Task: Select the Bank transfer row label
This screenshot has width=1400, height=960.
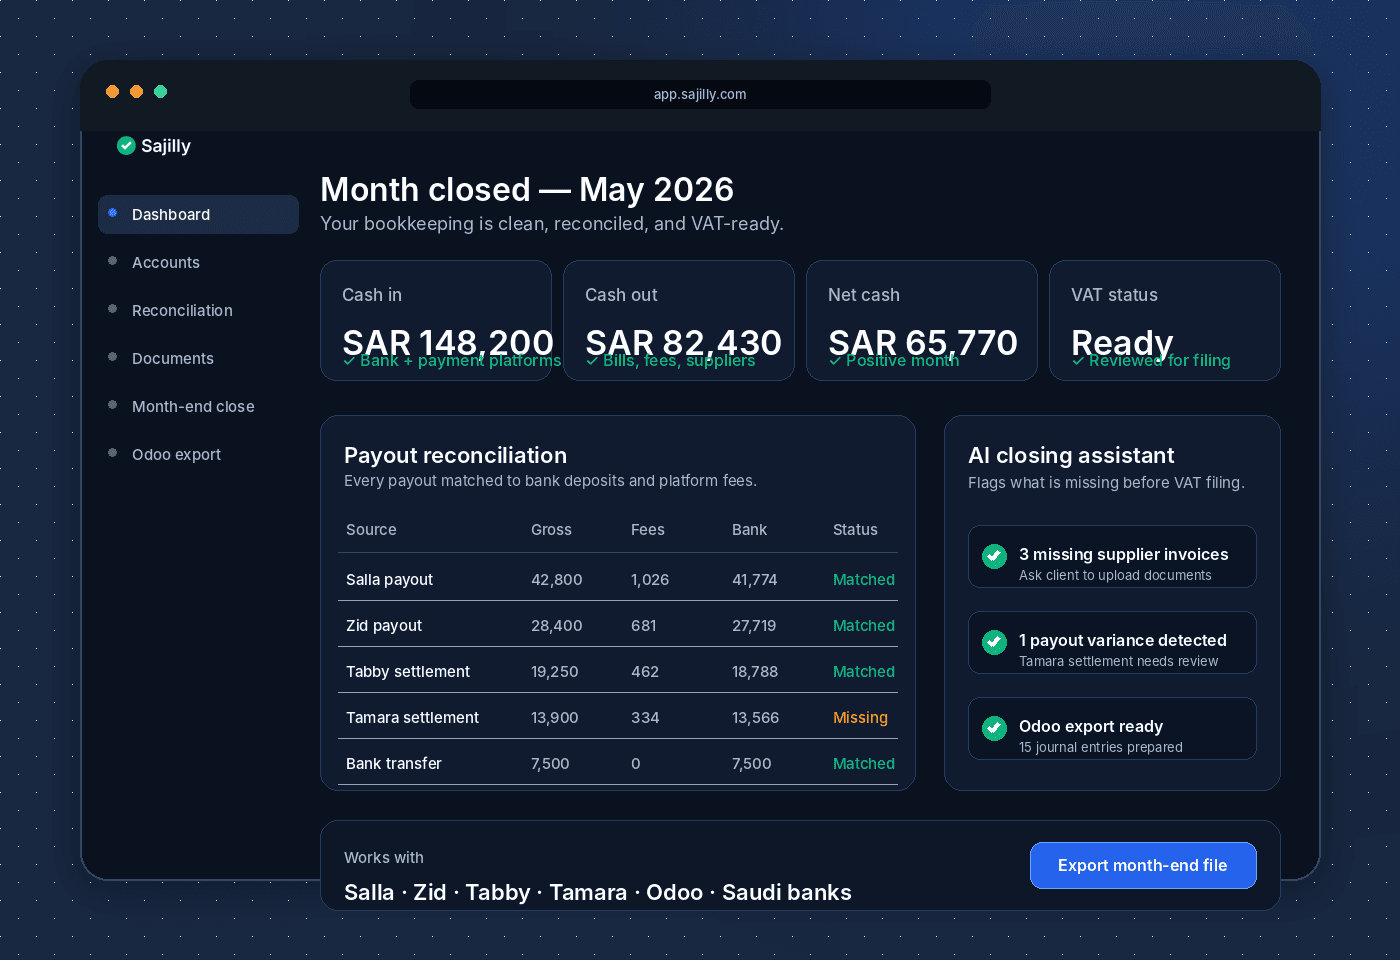Action: (394, 764)
